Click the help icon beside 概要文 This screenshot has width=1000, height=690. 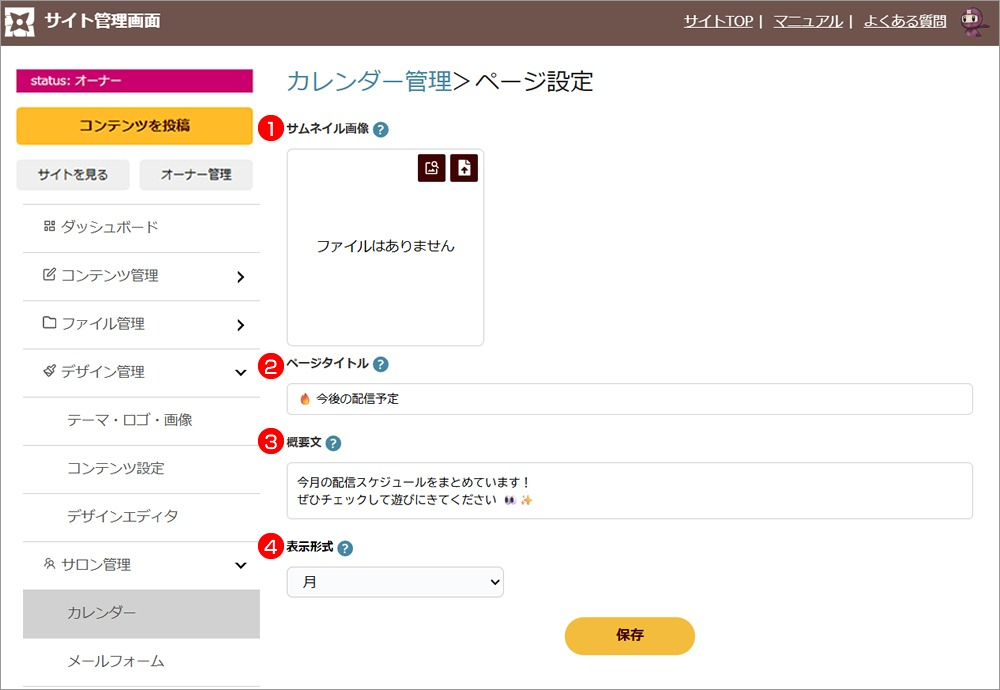333,443
